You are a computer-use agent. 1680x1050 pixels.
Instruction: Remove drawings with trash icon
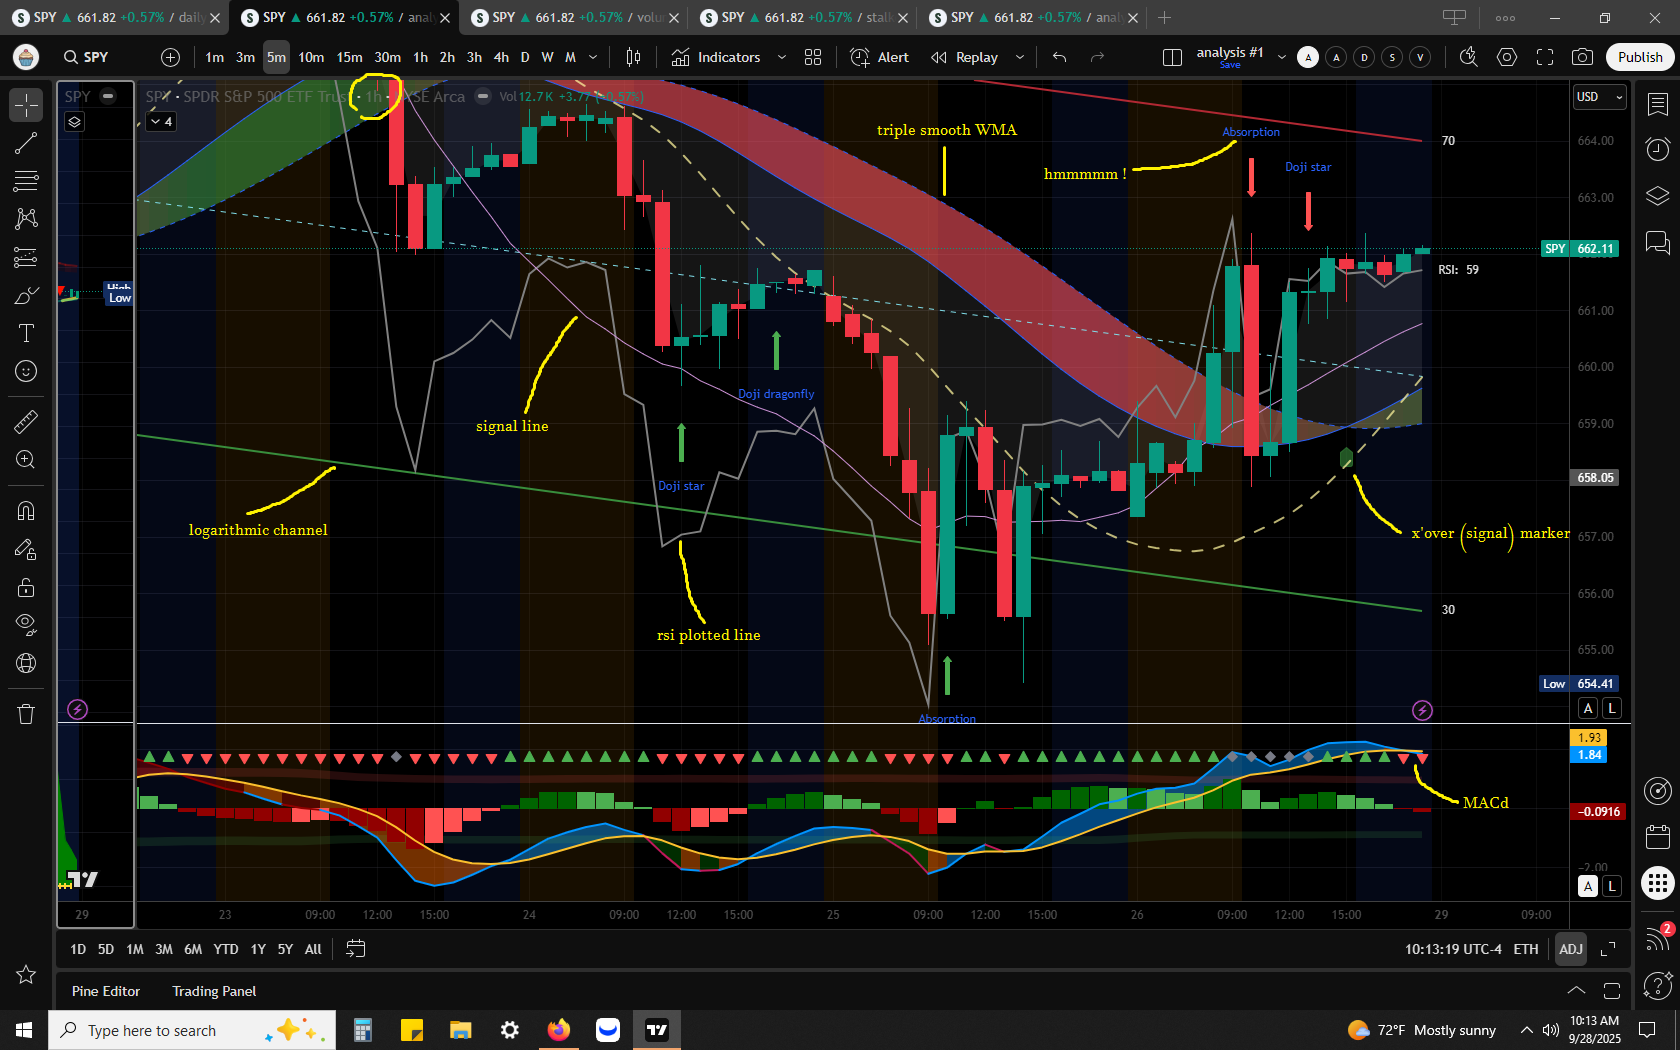click(x=26, y=714)
